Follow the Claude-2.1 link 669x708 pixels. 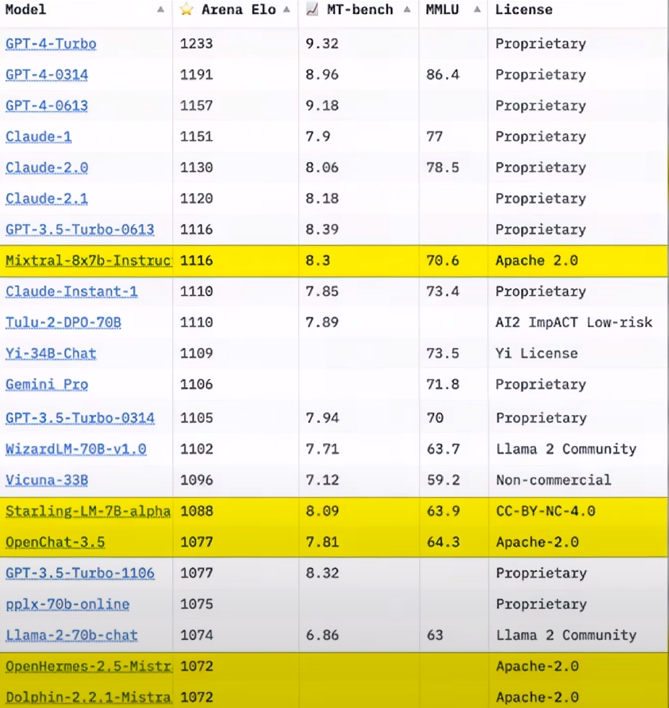[x=47, y=199]
